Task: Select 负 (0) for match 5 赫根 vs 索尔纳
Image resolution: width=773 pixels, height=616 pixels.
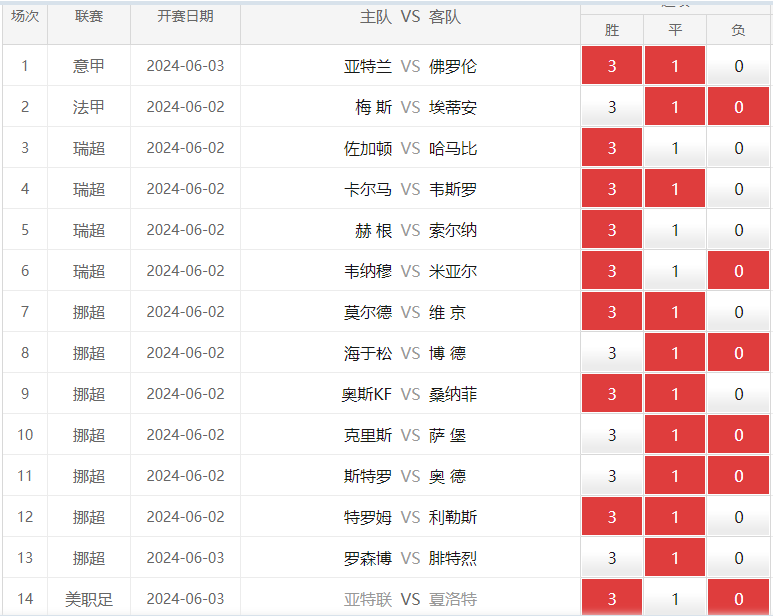Action: [x=738, y=230]
